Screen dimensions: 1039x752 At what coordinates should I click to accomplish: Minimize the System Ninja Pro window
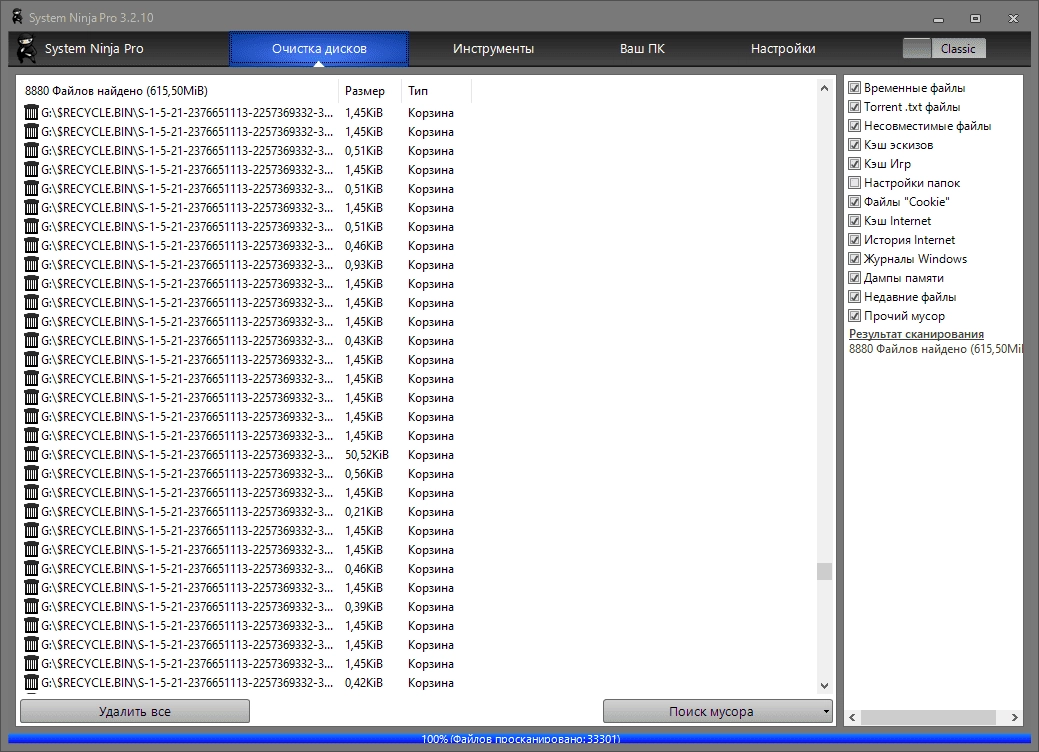938,19
